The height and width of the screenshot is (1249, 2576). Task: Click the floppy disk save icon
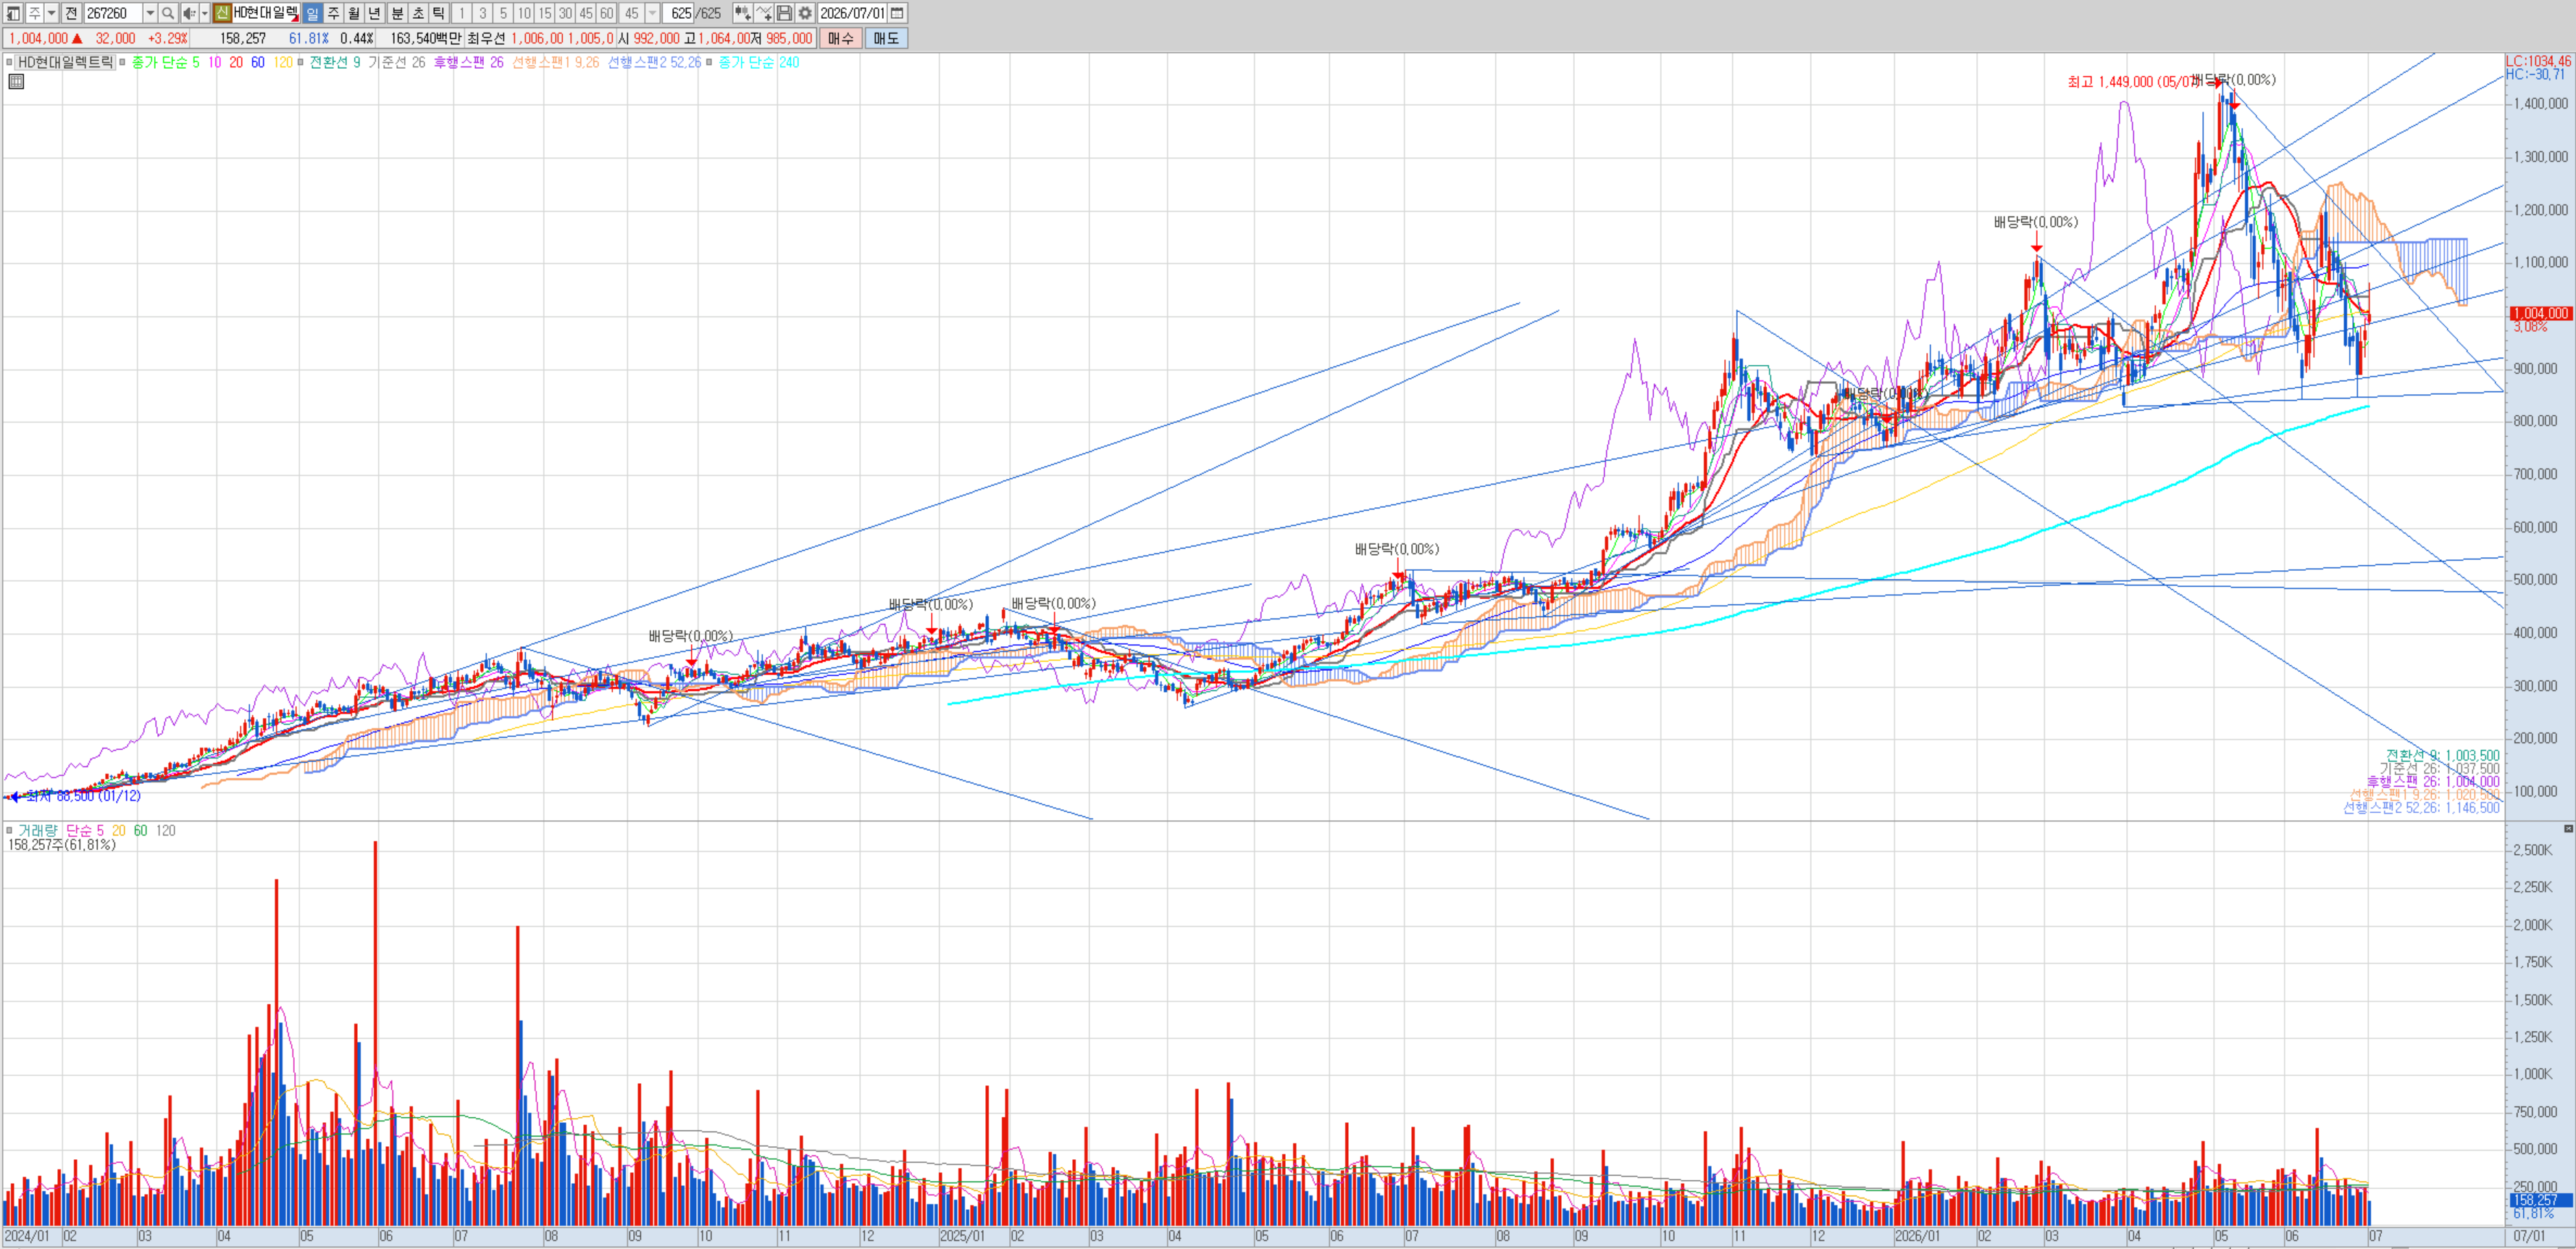(785, 13)
